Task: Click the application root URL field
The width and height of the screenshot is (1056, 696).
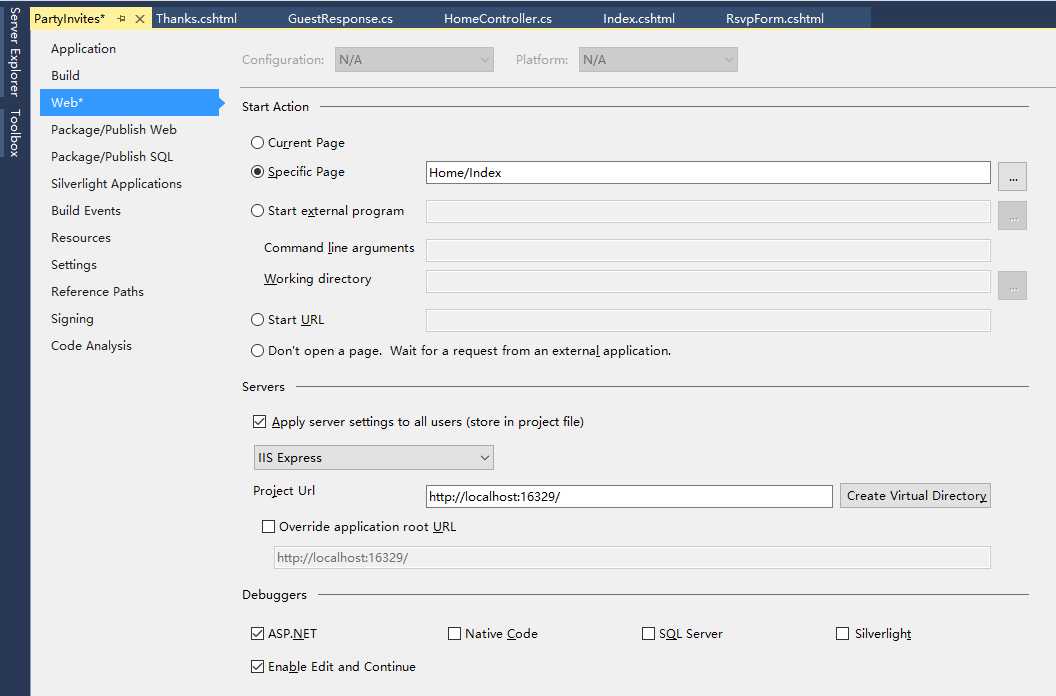Action: [x=632, y=557]
